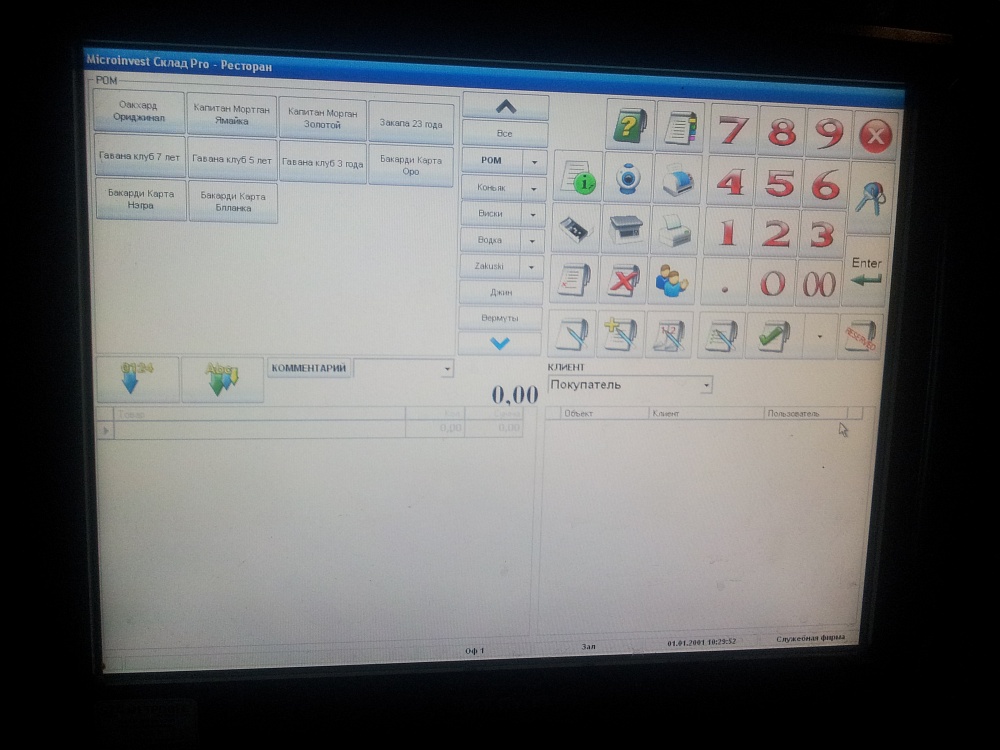Tap keypad digit 6
The height and width of the screenshot is (750, 1000).
click(x=826, y=186)
